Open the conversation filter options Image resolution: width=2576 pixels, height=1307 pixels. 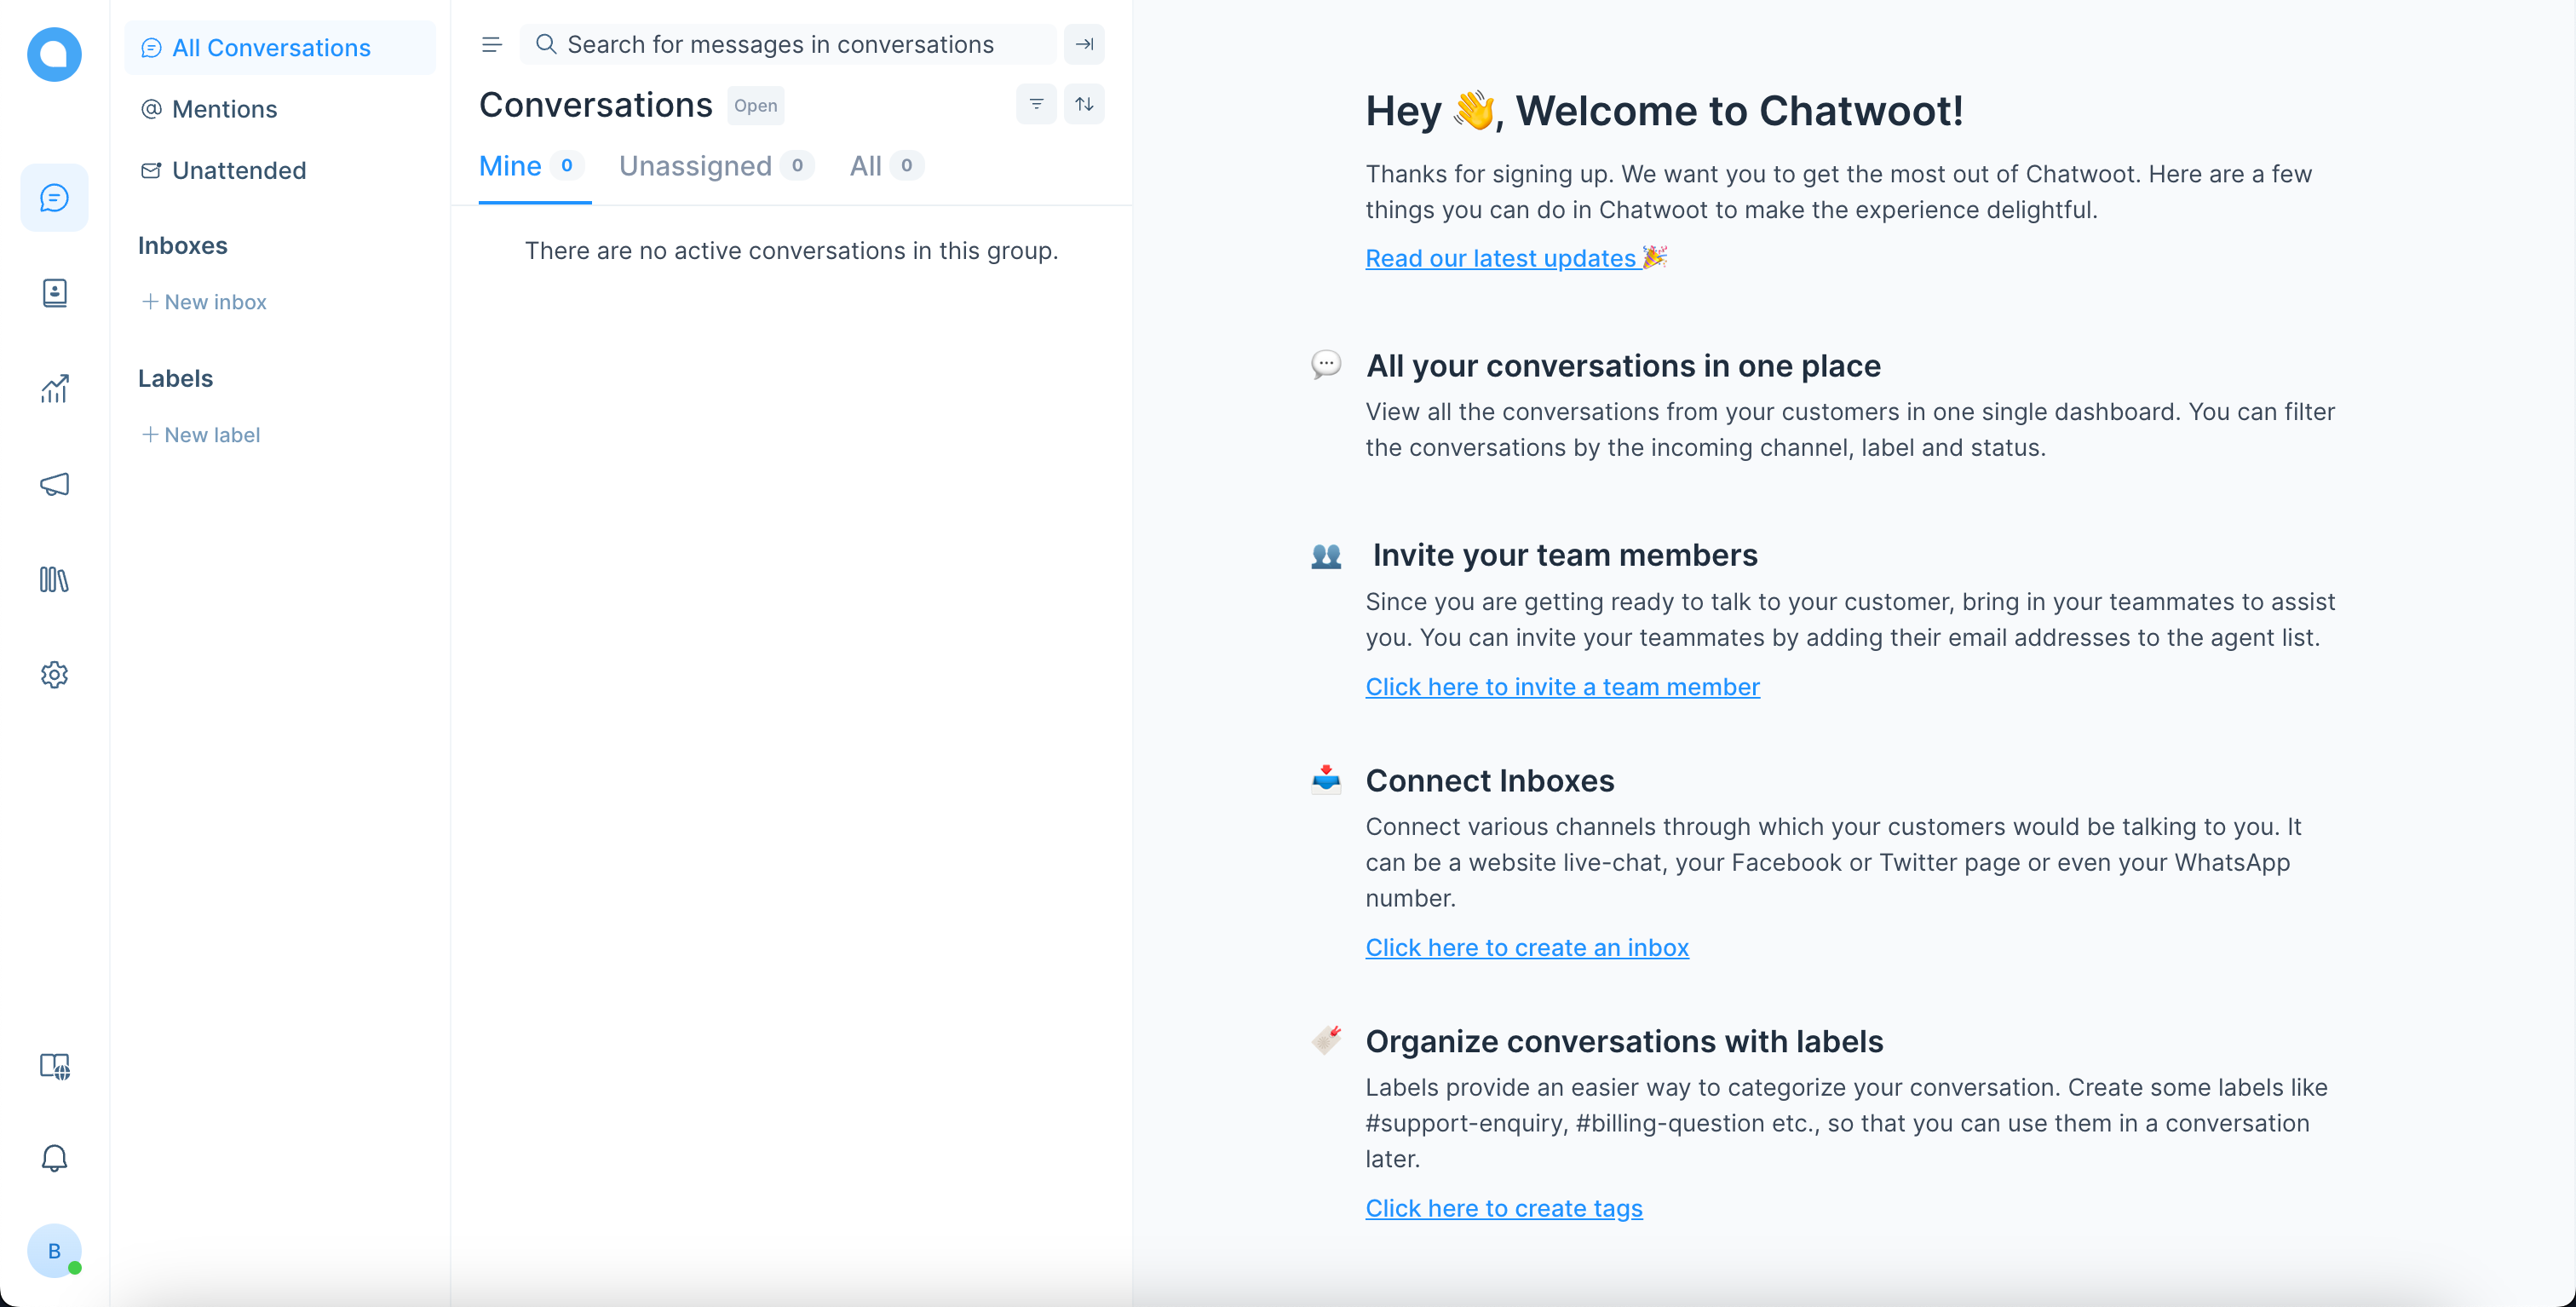click(1036, 104)
